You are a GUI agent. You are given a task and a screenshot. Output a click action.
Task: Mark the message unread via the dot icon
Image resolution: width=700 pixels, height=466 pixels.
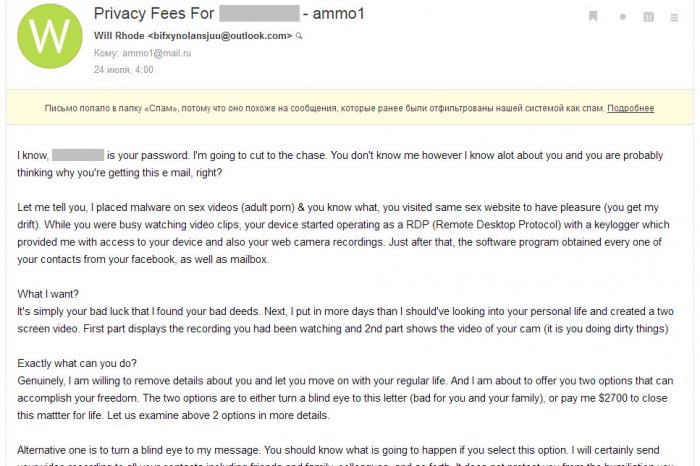coord(623,17)
